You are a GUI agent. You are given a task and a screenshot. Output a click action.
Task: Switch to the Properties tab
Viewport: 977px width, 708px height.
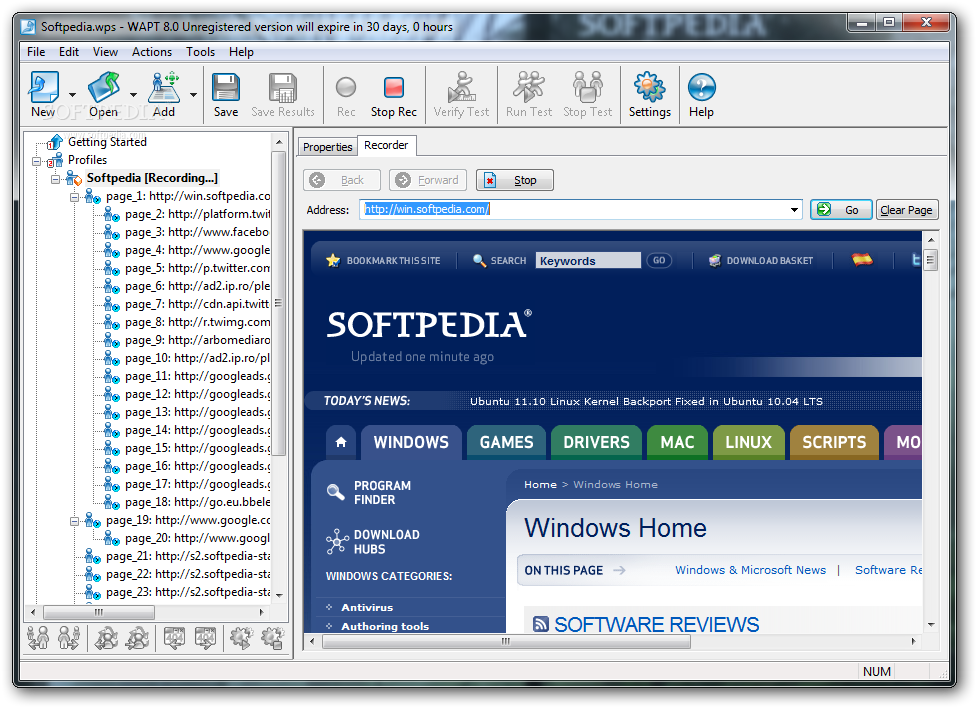point(328,147)
